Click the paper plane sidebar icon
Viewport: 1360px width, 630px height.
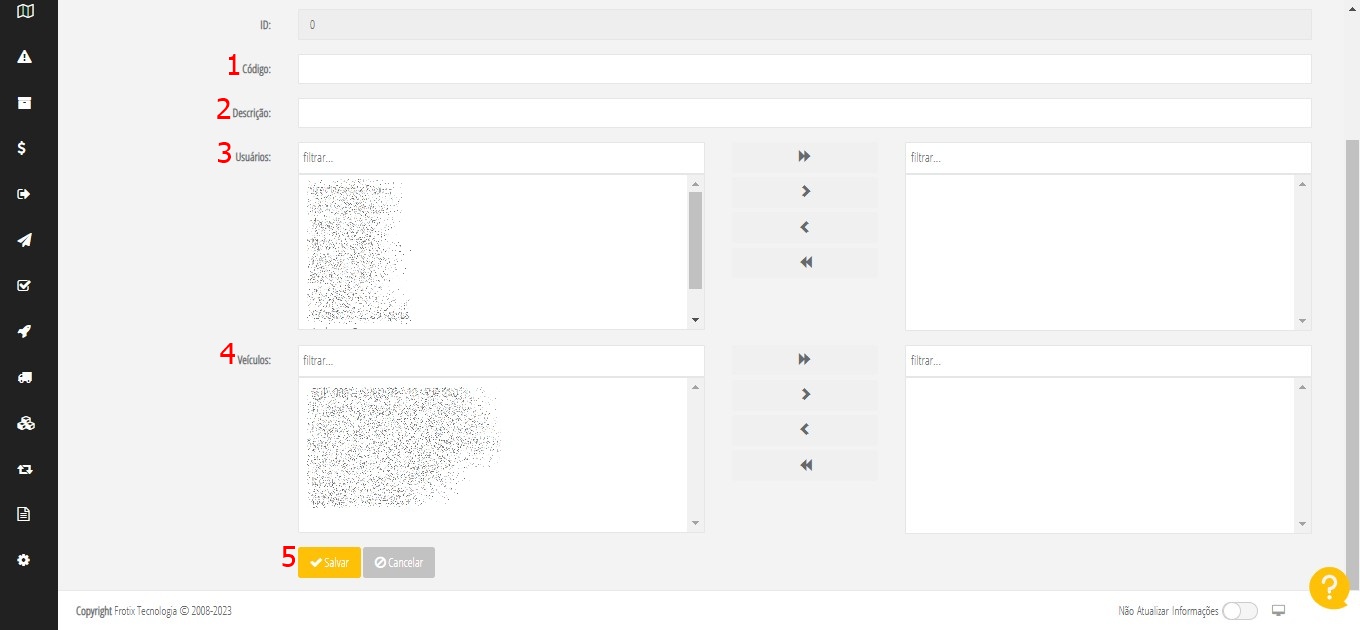tap(25, 240)
